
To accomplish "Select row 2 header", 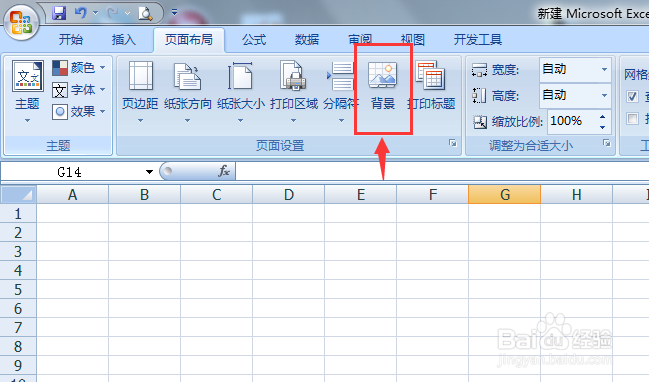I will click(x=18, y=233).
